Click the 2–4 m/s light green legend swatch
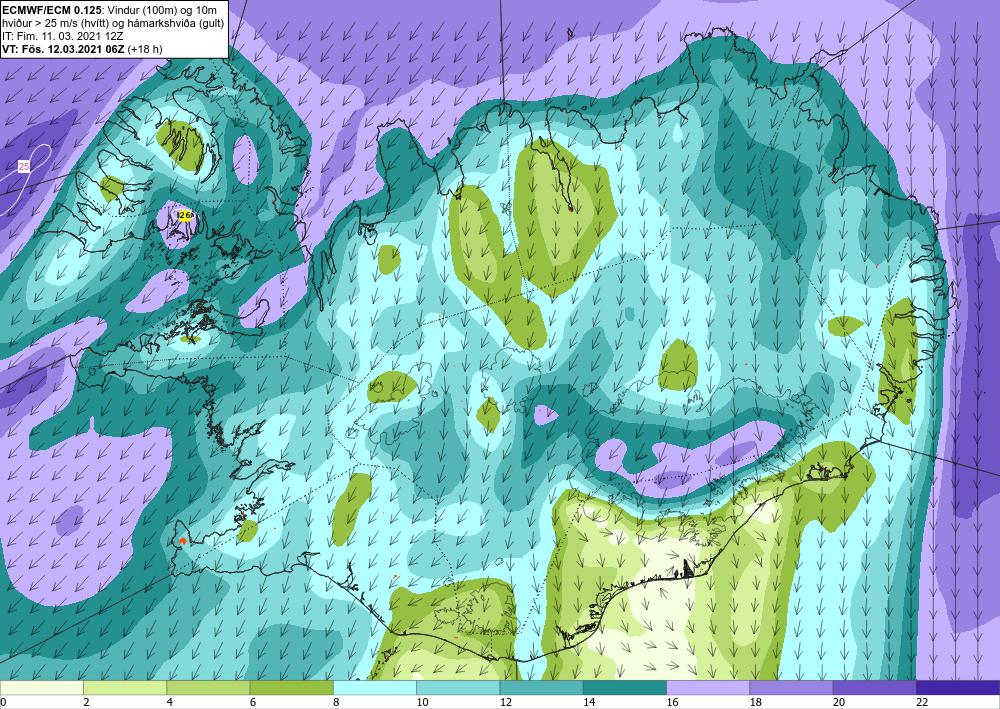Screen dimensions: 1000x709 (x=125, y=688)
